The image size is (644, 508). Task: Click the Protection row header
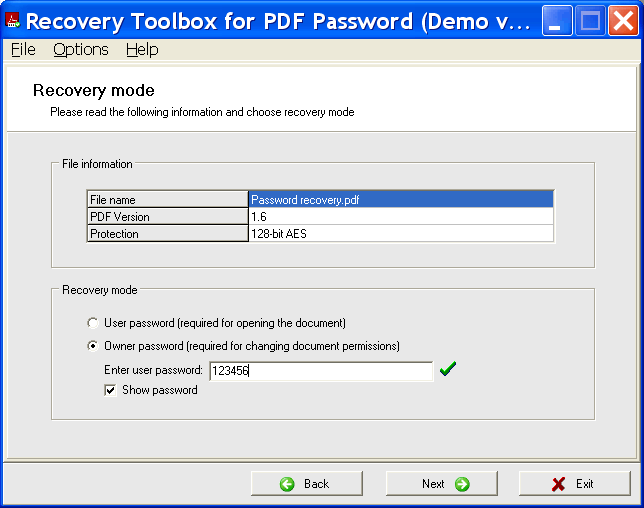(168, 234)
